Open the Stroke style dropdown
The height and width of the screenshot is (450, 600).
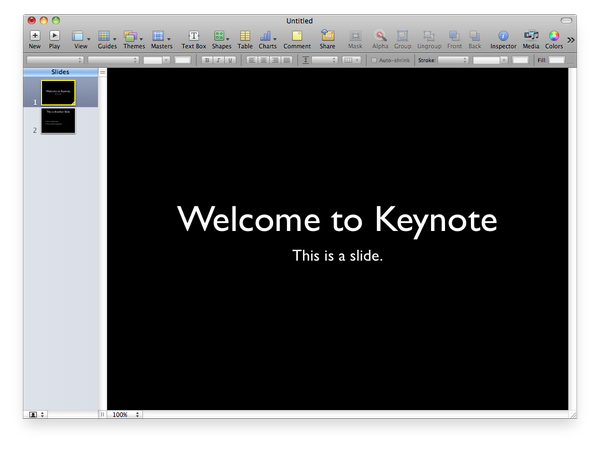pos(453,60)
